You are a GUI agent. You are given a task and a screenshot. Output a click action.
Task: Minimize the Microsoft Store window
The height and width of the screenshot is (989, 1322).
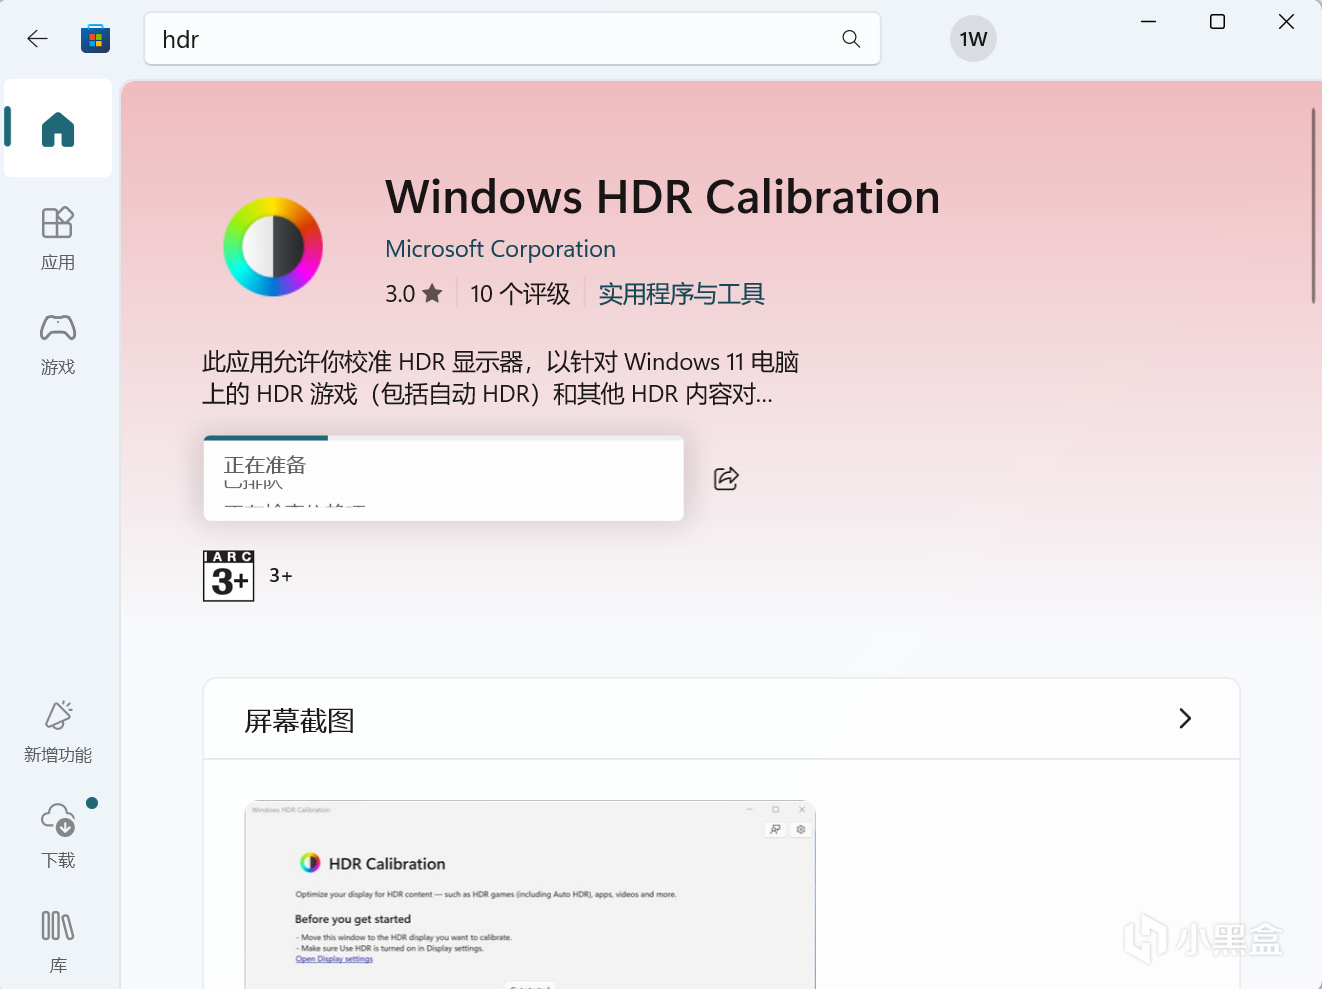[x=1149, y=22]
